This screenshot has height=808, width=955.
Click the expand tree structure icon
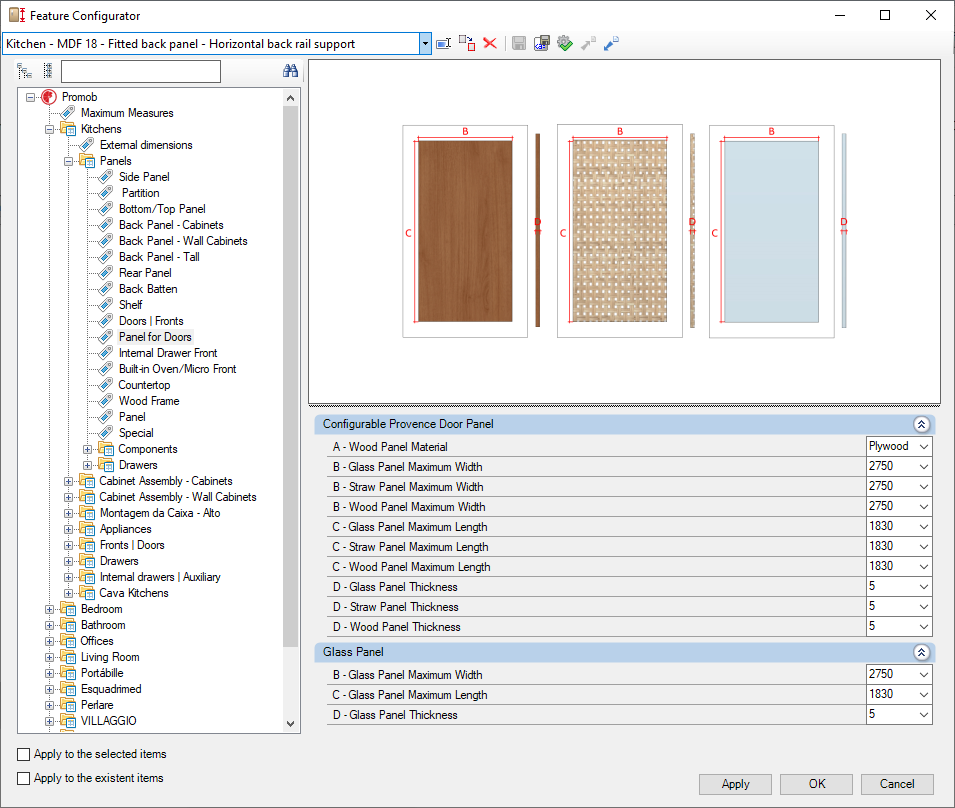pyautogui.click(x=24, y=71)
